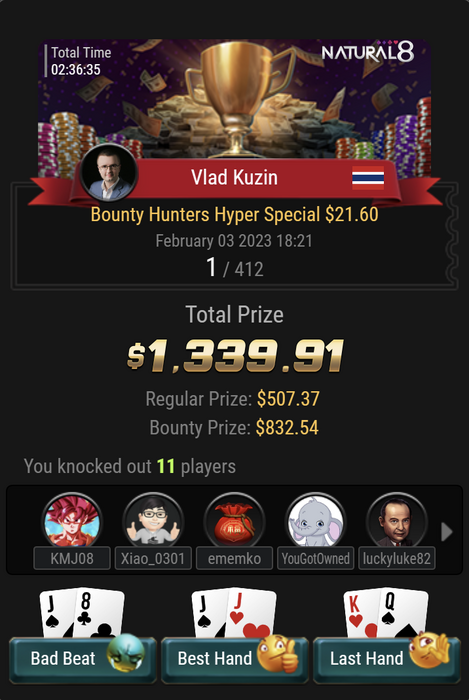Click the Natural8 logo
This screenshot has height=700, width=469.
(x=368, y=52)
